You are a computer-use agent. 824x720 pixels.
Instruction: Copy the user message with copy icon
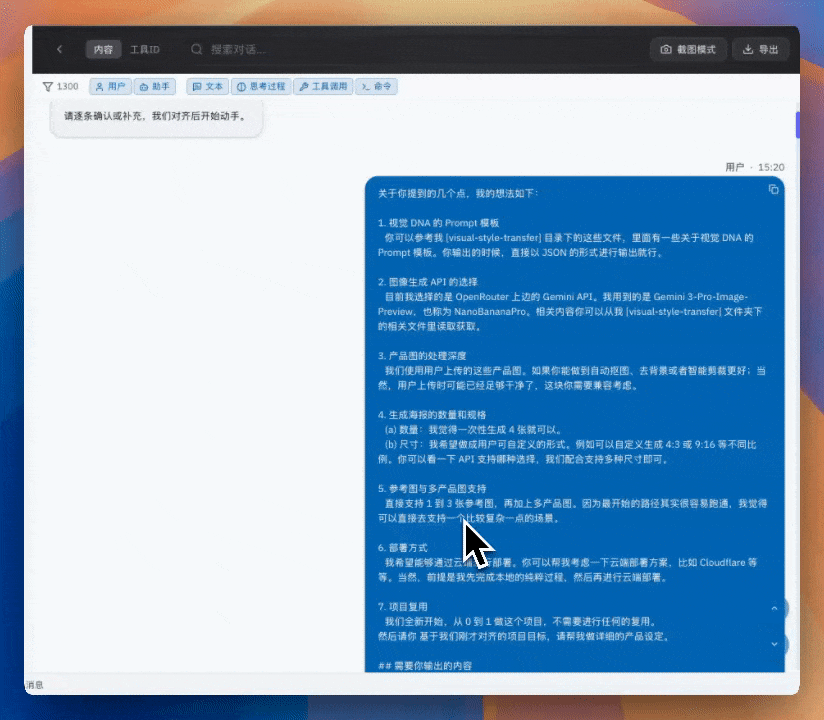click(773, 189)
